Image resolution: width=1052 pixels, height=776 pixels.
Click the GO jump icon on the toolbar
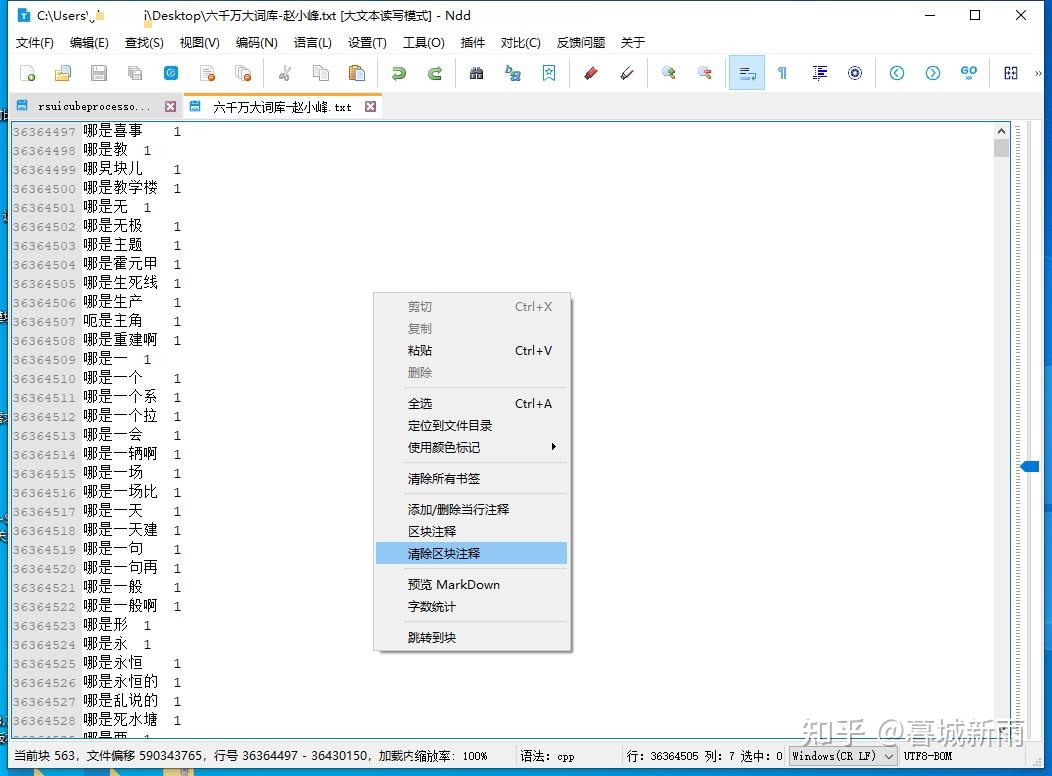967,73
